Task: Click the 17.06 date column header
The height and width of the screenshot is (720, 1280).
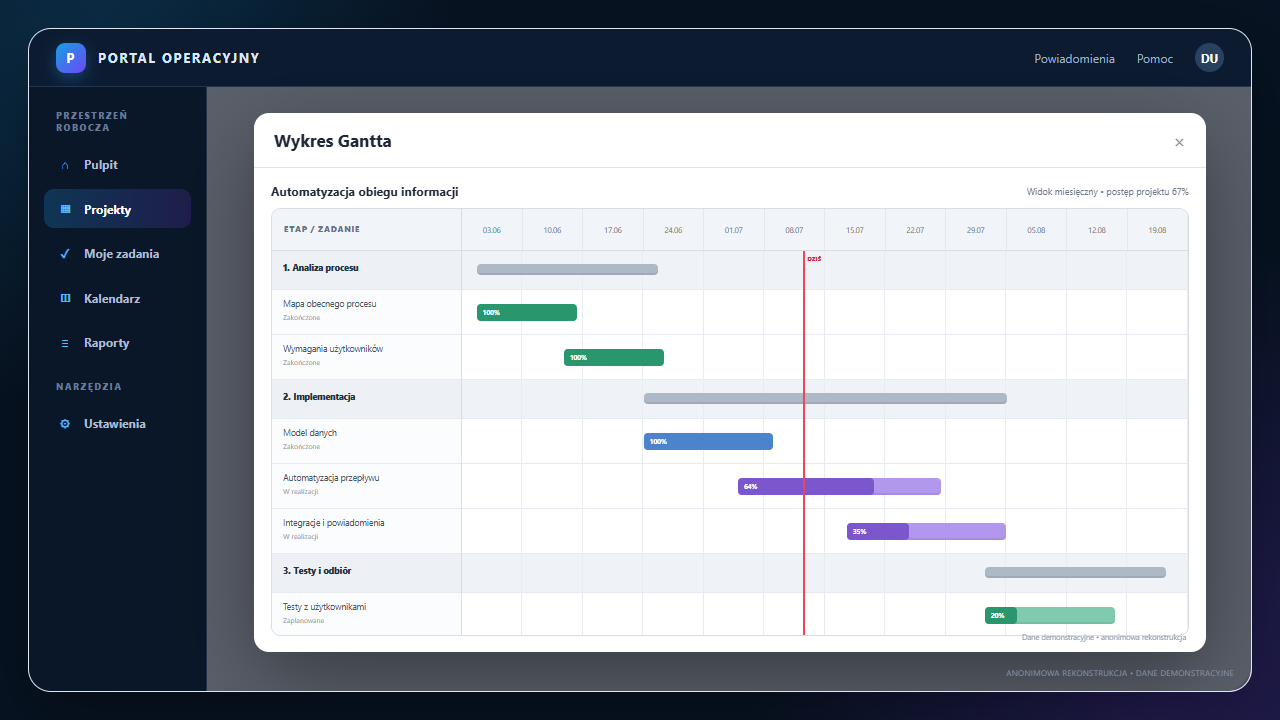Action: tap(613, 230)
